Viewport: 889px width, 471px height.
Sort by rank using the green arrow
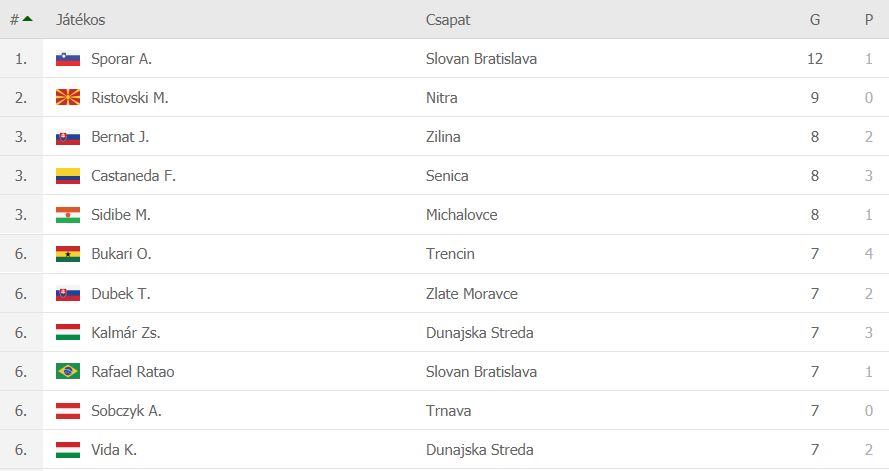click(x=27, y=19)
